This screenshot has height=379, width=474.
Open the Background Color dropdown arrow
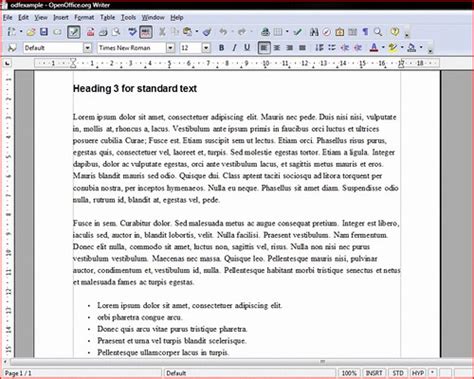pyautogui.click(x=421, y=48)
